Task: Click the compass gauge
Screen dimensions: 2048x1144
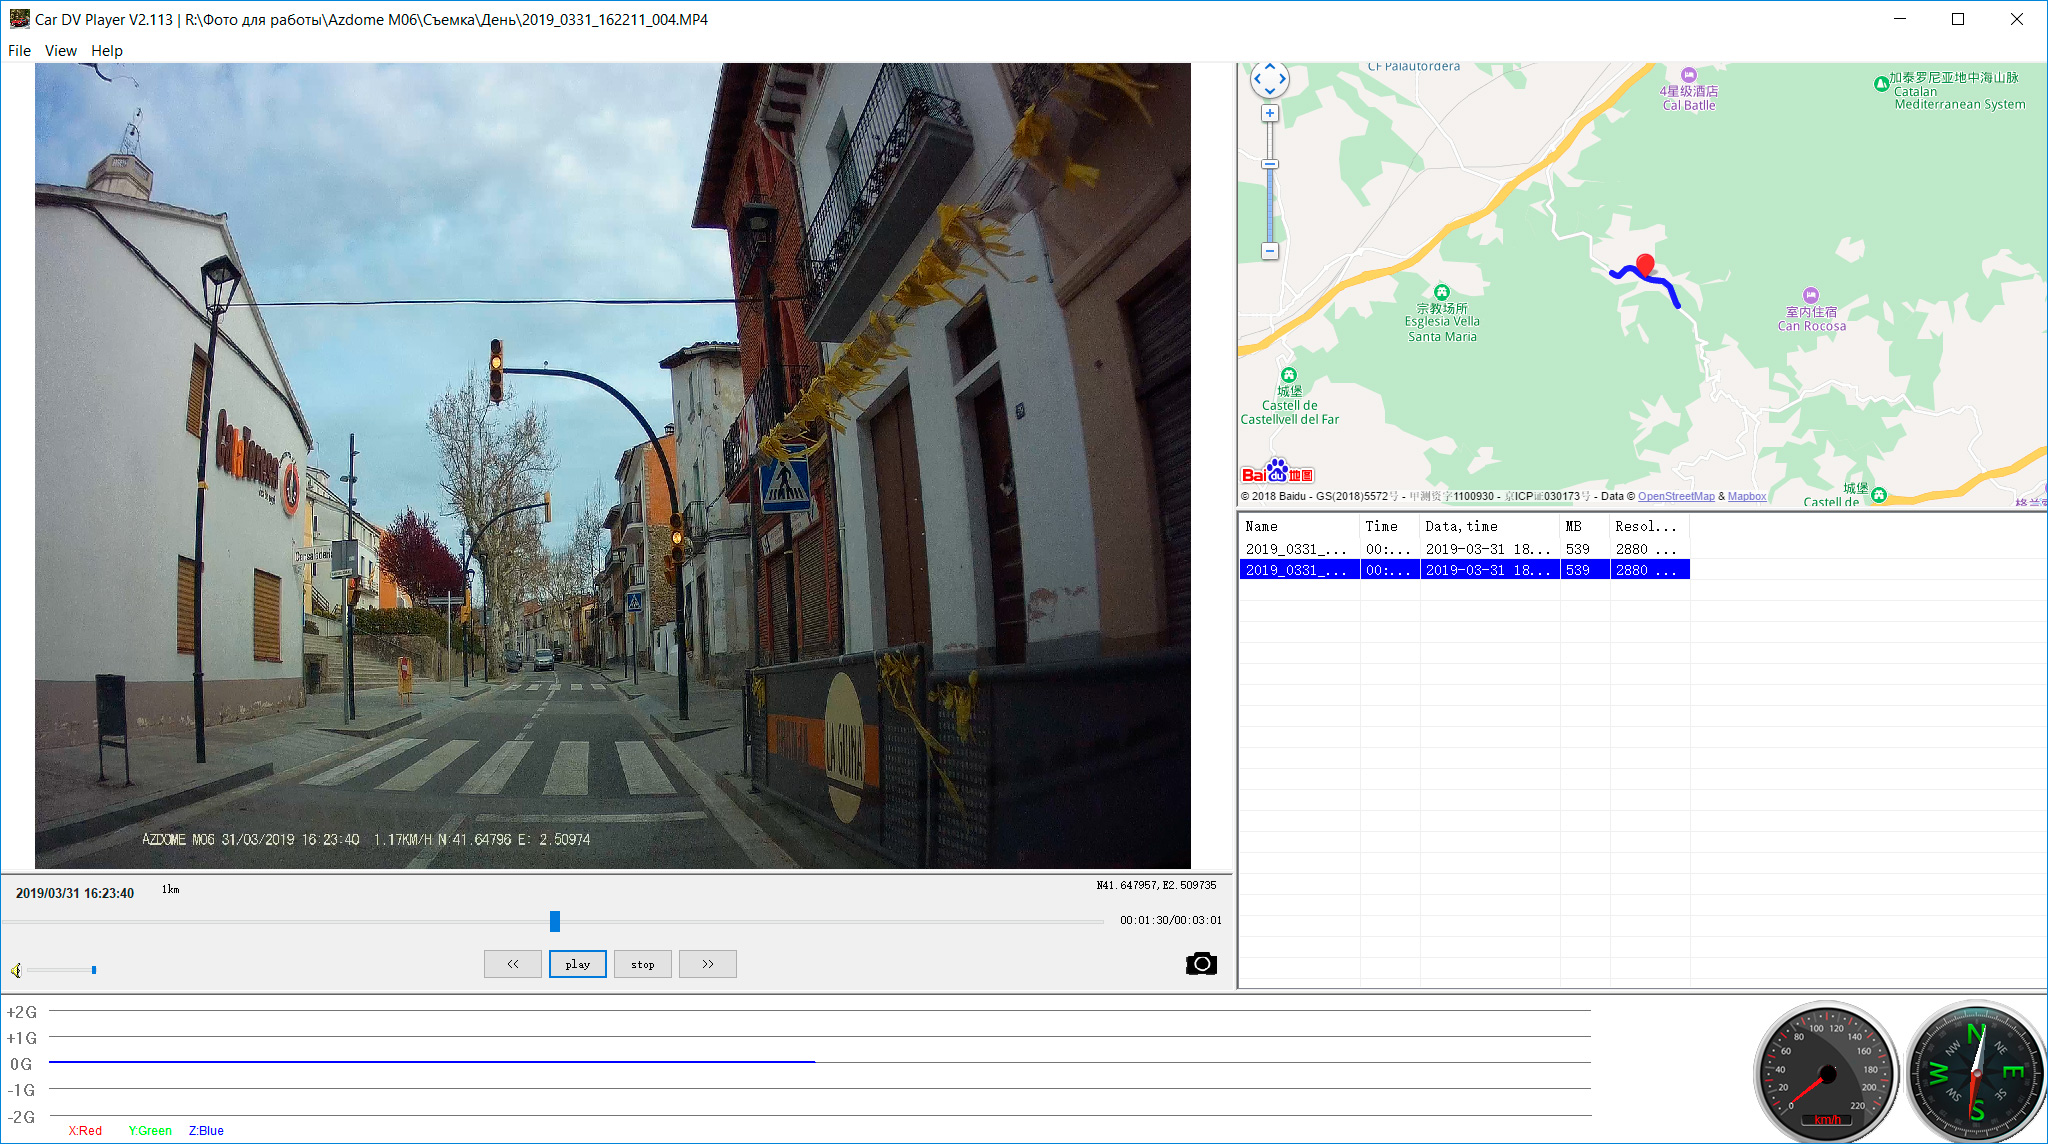Action: [x=1976, y=1073]
